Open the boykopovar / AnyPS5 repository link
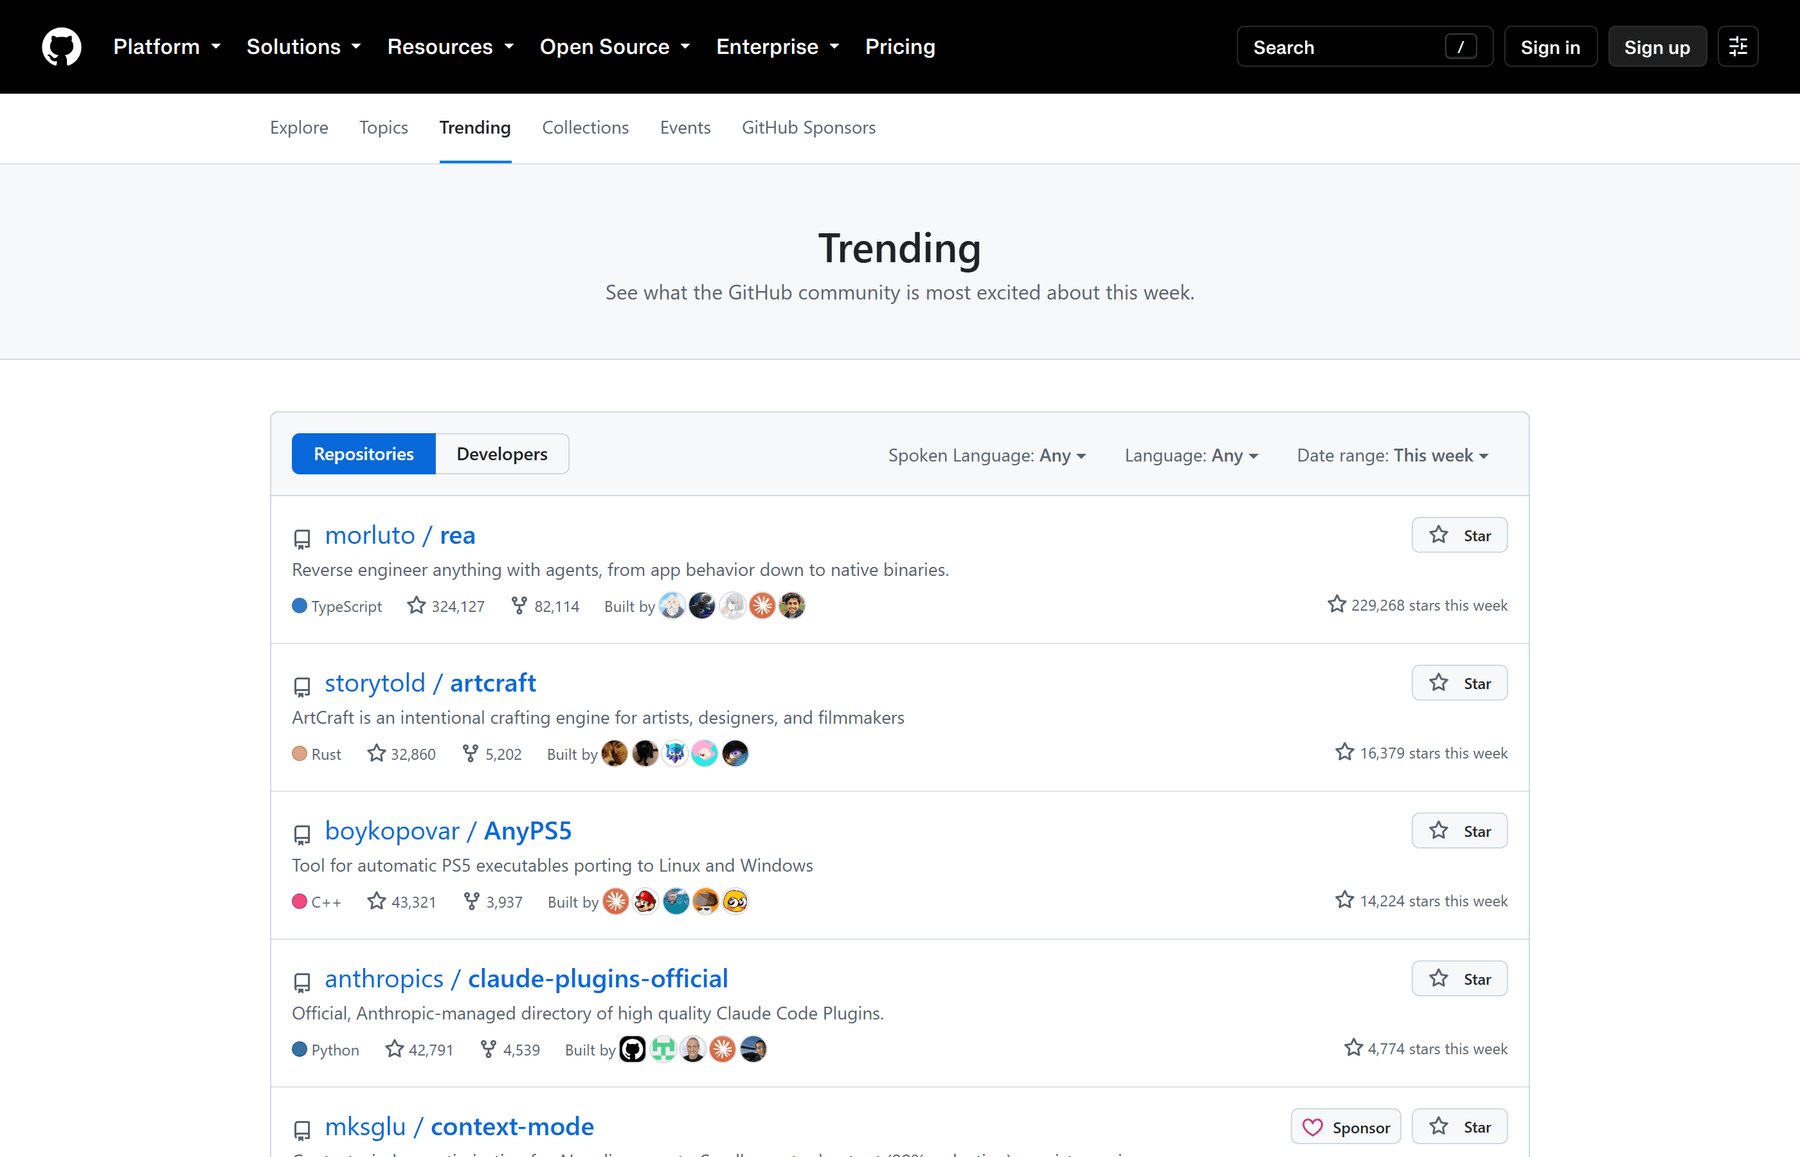 448,832
